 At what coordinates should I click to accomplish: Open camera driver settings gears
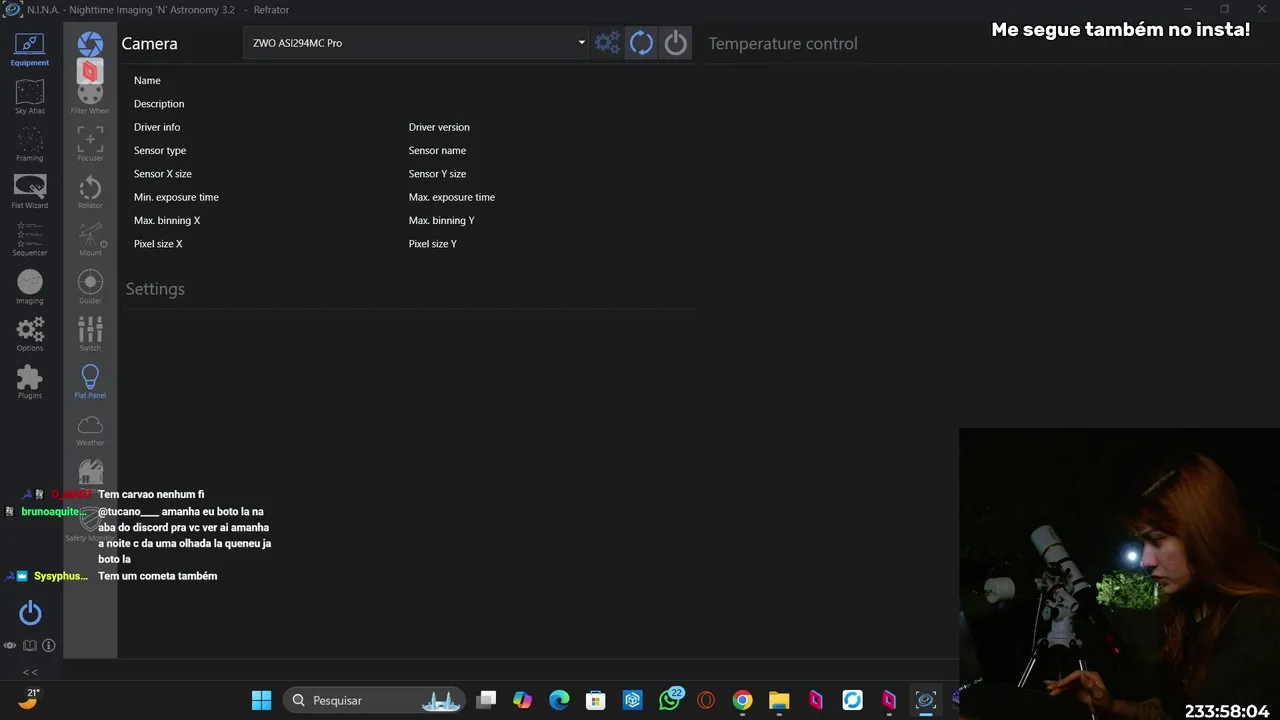click(x=607, y=43)
